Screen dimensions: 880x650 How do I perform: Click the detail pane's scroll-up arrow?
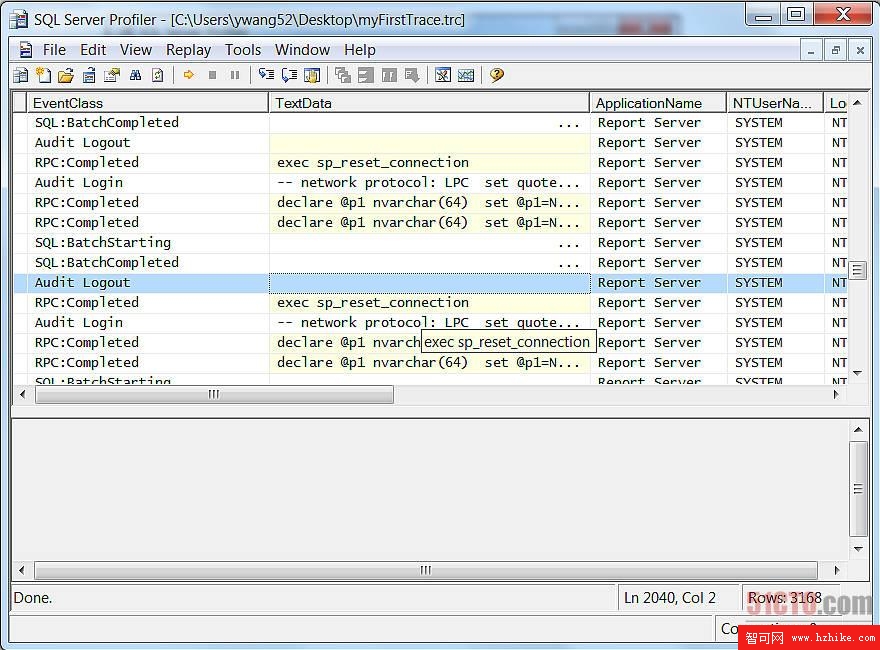coord(858,430)
